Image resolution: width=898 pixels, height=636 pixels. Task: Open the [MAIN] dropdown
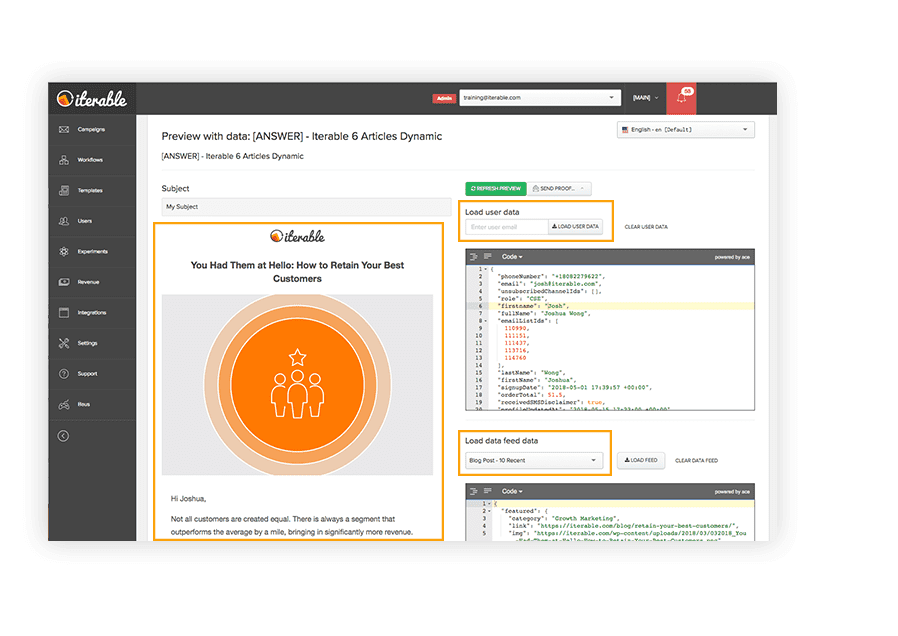click(x=645, y=98)
